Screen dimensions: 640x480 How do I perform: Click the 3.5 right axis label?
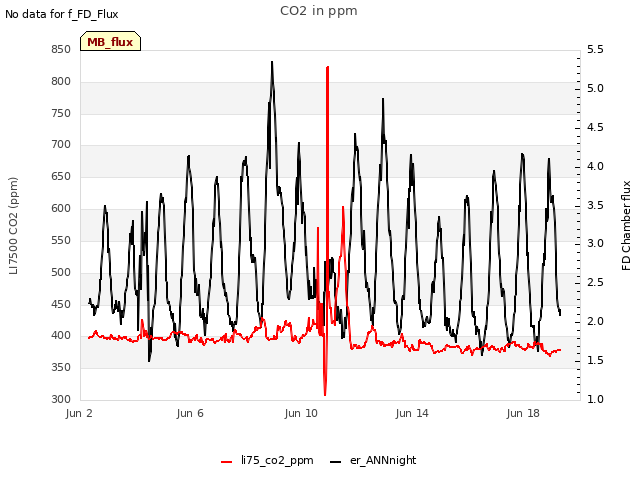(x=595, y=205)
